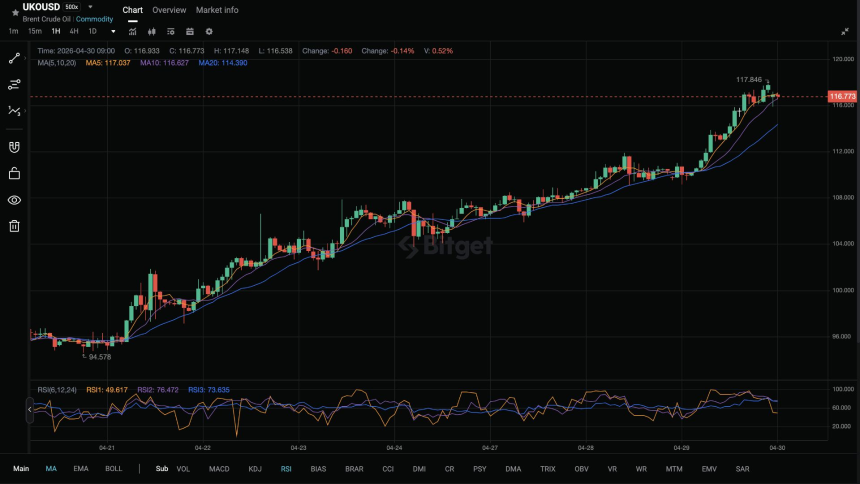860x484 pixels.
Task: Select the 1D timeframe
Action: [x=92, y=31]
